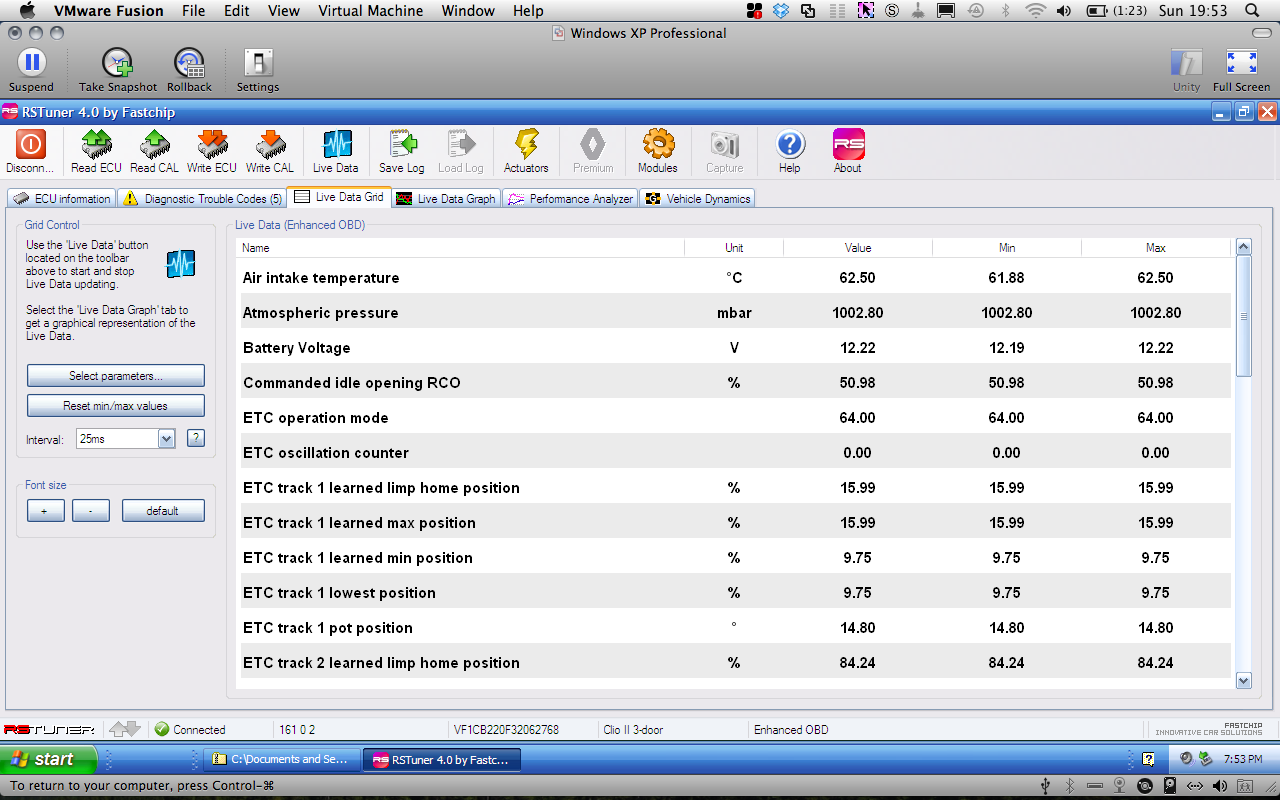The image size is (1280, 800).
Task: Click the grid scrollbar thumb
Action: [x=1244, y=316]
